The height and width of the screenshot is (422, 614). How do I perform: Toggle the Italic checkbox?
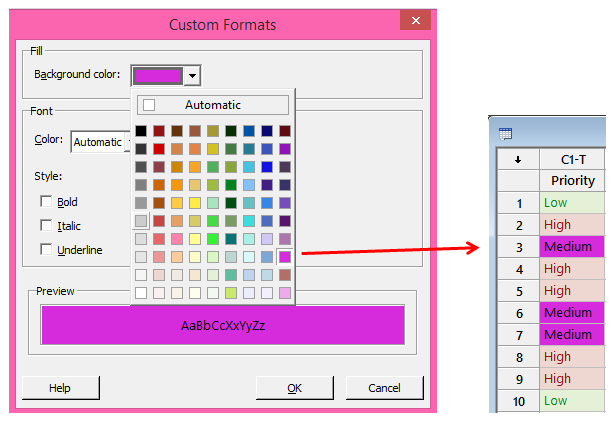pyautogui.click(x=47, y=226)
